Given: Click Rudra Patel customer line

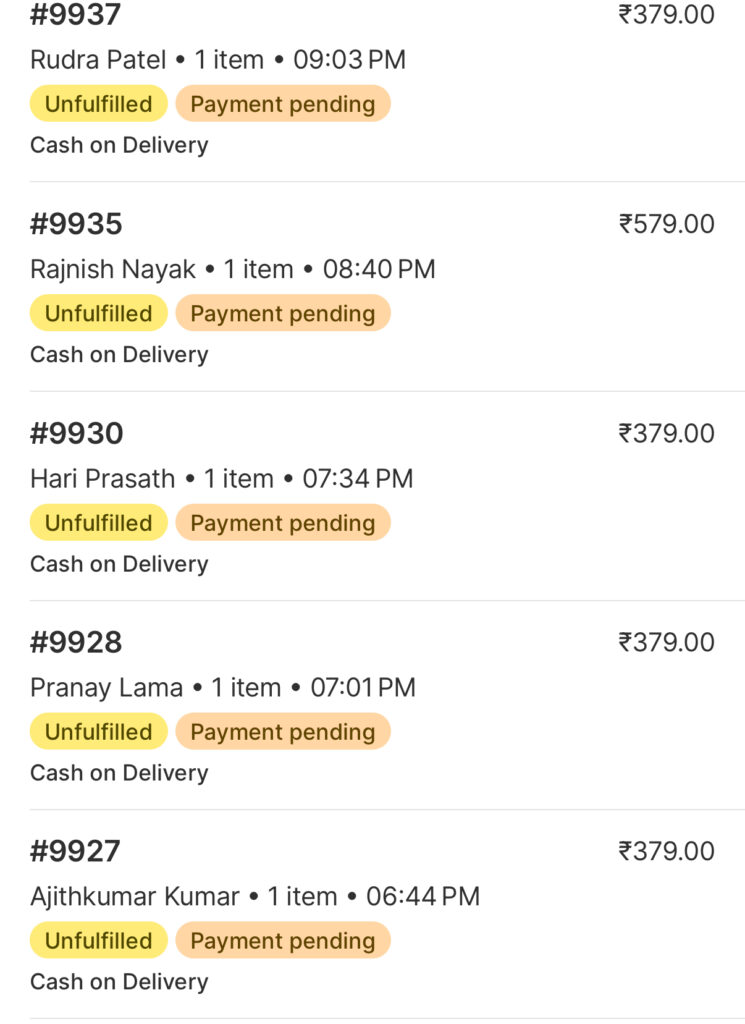Looking at the screenshot, I should (x=218, y=59).
